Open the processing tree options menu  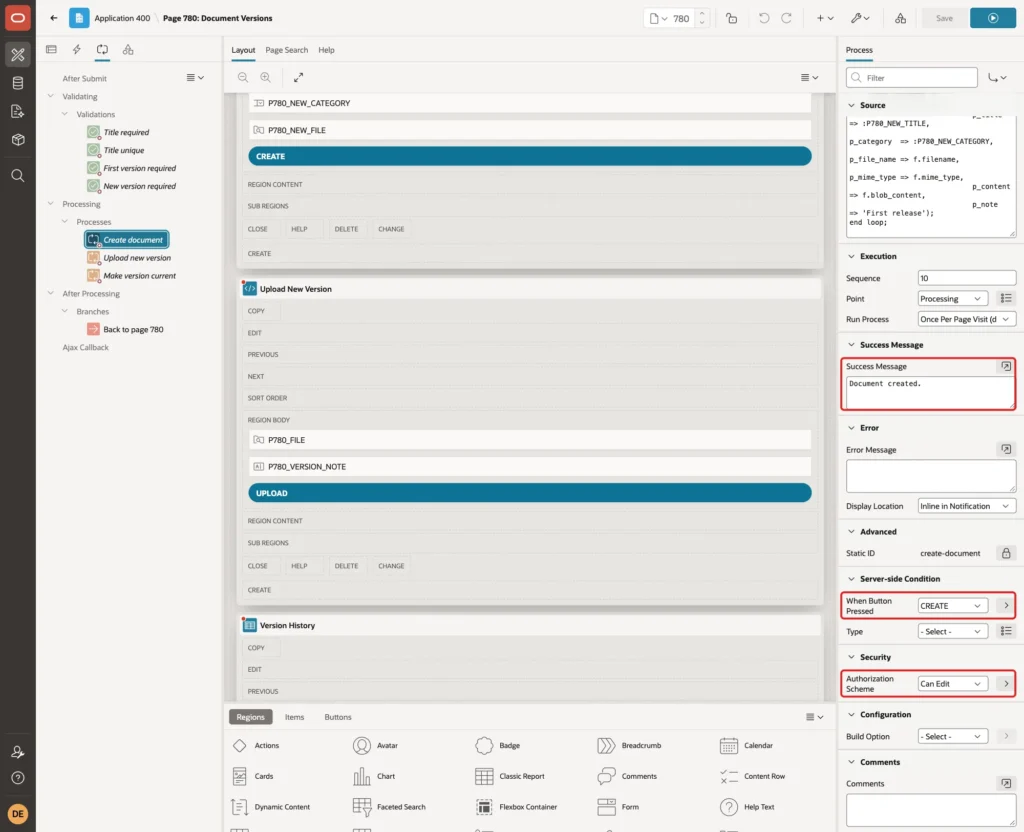(195, 77)
